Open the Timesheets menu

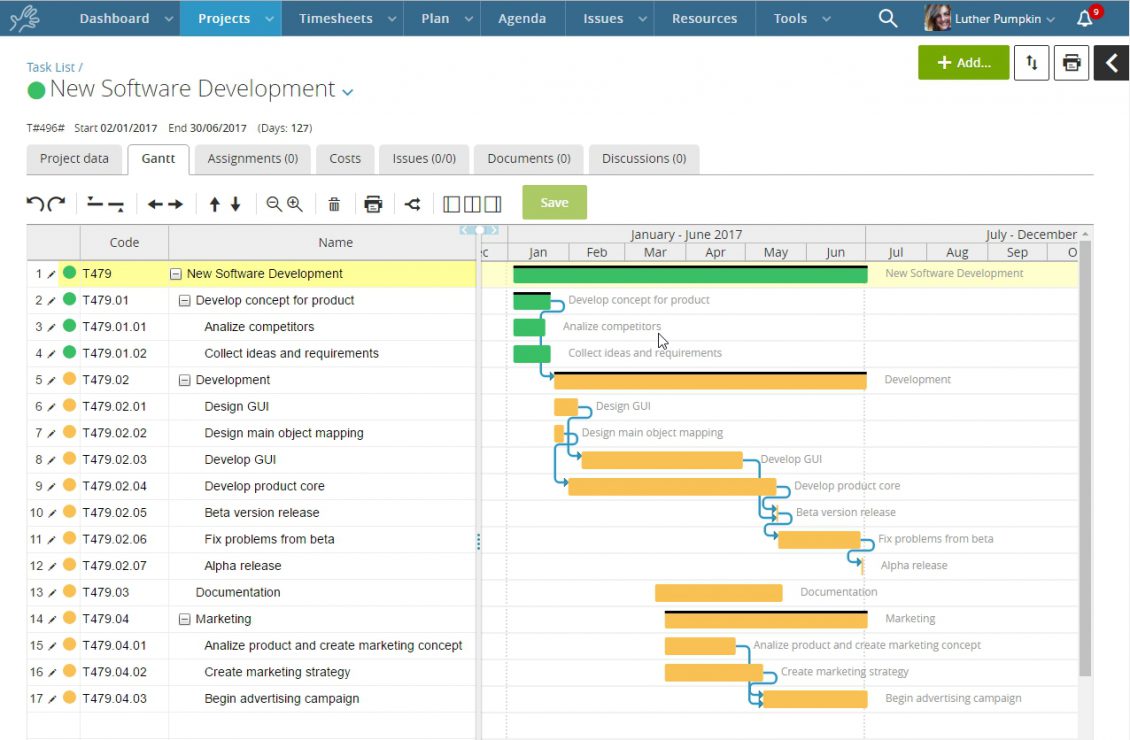[x=336, y=17]
